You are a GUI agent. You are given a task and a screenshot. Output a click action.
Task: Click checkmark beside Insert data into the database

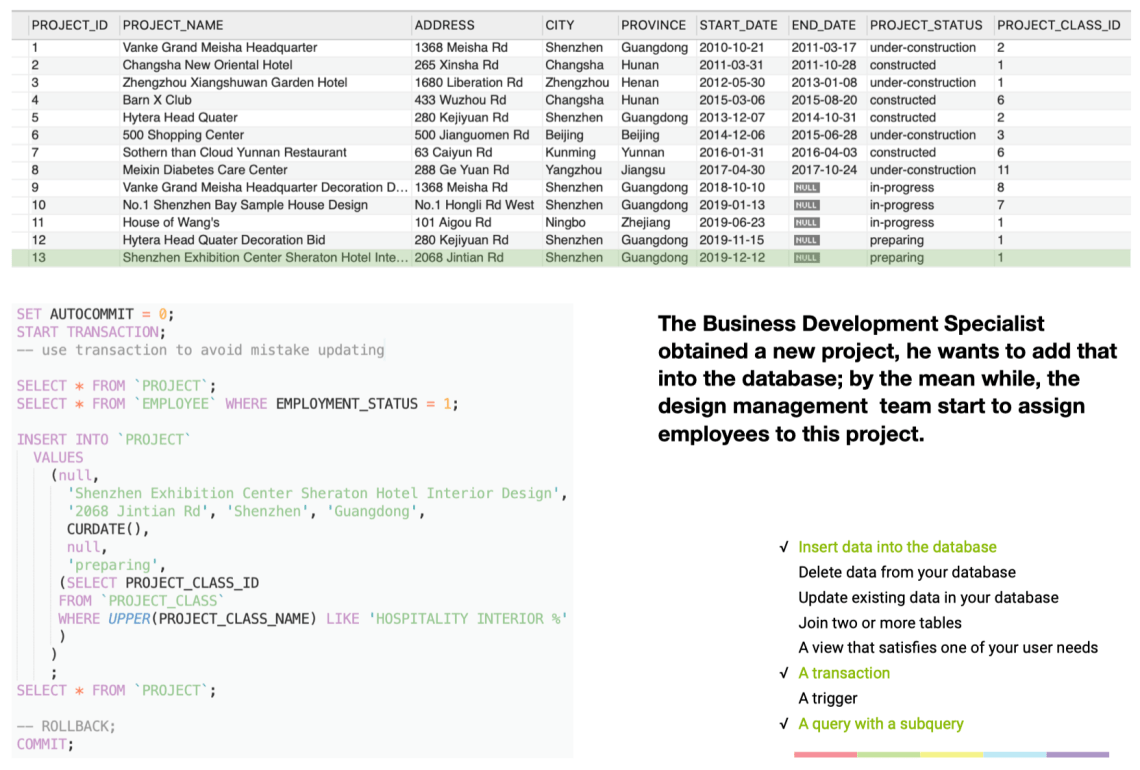(x=783, y=547)
